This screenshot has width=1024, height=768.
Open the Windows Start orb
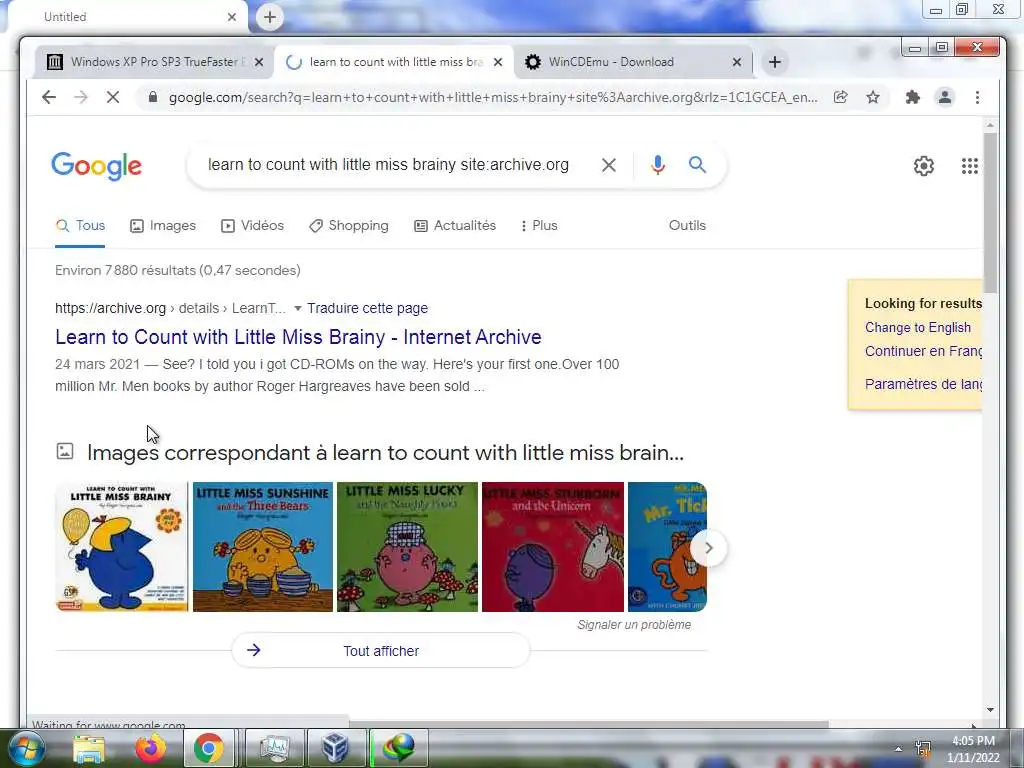25,748
